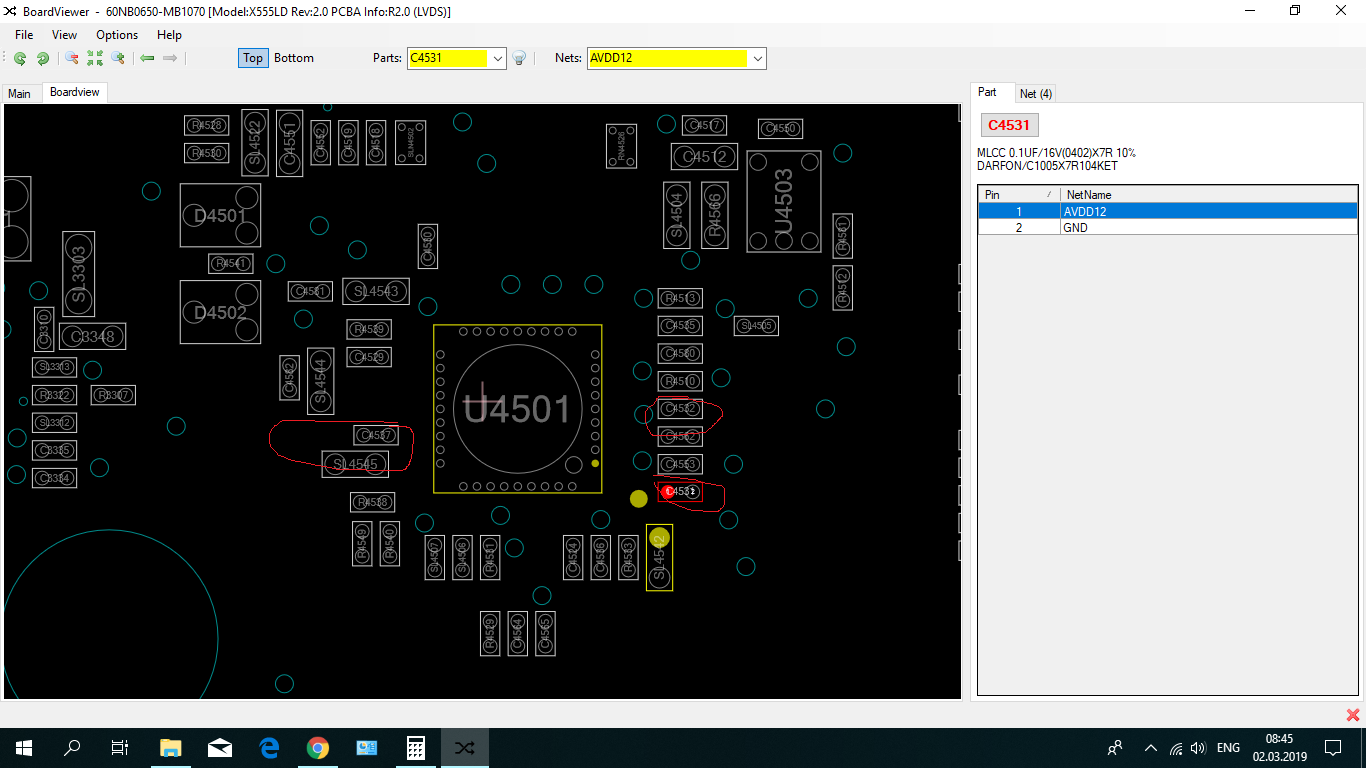
Task: Click the BoardViewer taskbar icon
Action: click(x=465, y=747)
